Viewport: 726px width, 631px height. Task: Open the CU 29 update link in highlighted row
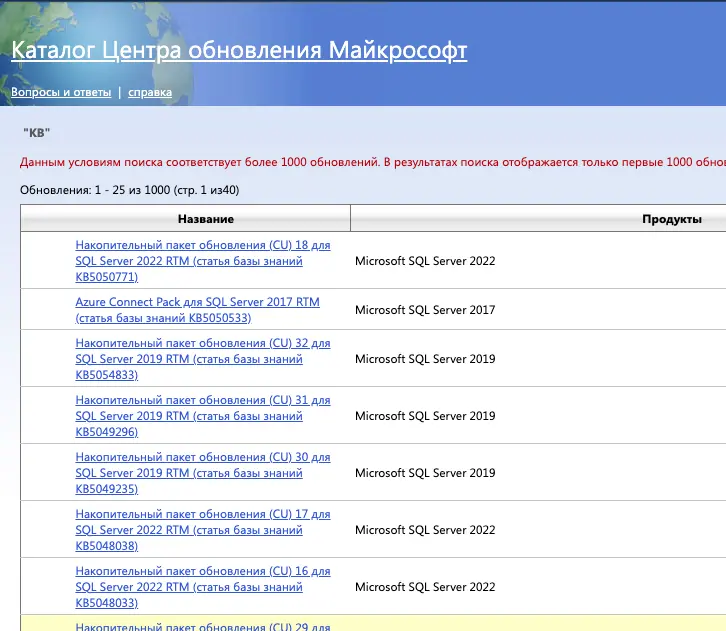pos(203,626)
